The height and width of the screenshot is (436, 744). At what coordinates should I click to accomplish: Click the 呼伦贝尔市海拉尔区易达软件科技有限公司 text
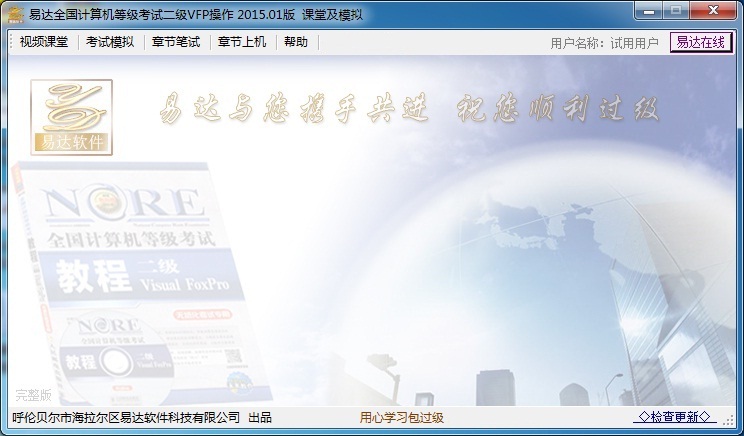click(126, 417)
